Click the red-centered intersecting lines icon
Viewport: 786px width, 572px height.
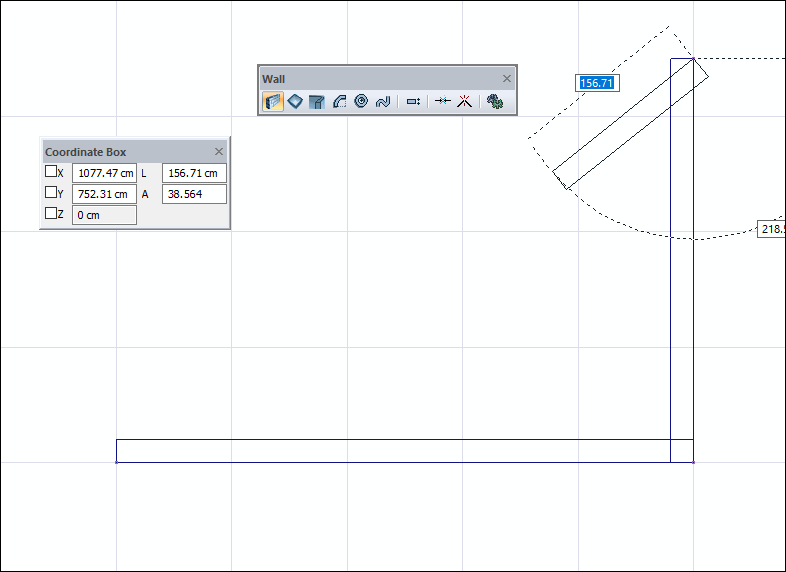[x=463, y=101]
